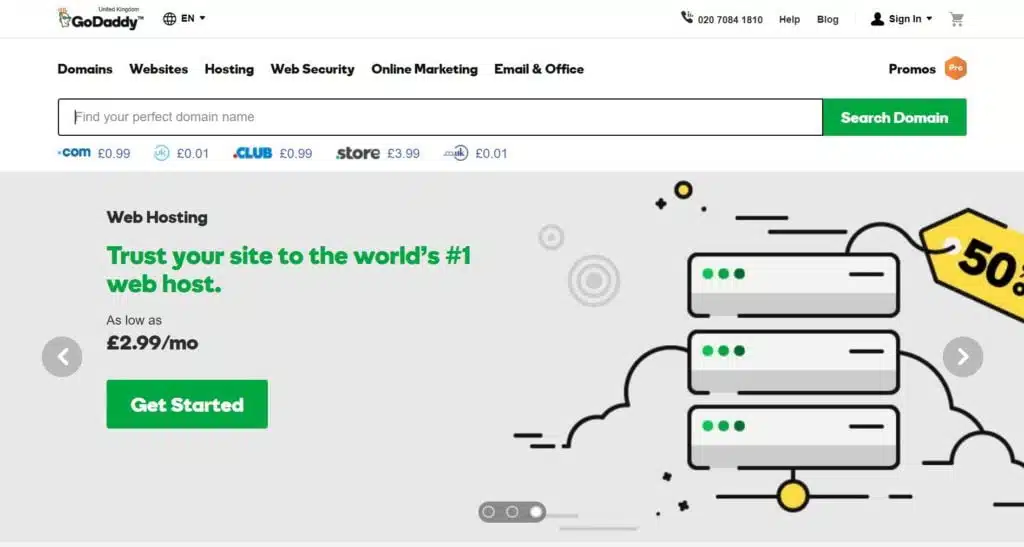Viewport: 1024px width, 547px height.
Task: Click the Search Domain button
Action: (x=895, y=117)
